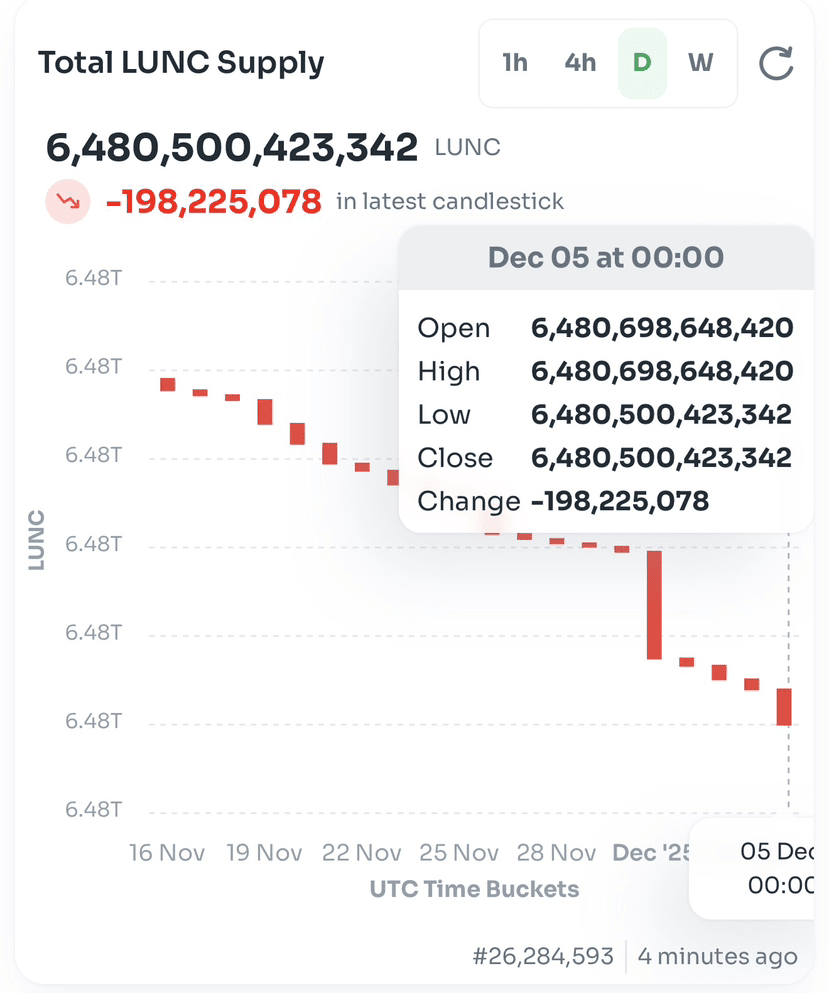Click the 19 Nov x-axis label

[x=264, y=852]
